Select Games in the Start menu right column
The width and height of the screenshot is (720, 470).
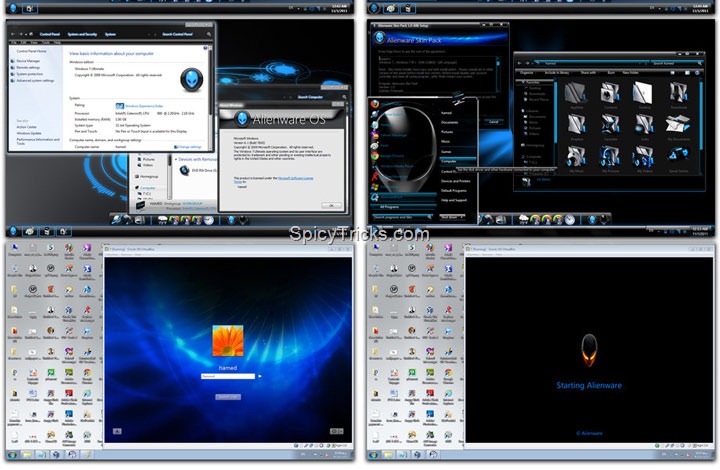tap(446, 151)
